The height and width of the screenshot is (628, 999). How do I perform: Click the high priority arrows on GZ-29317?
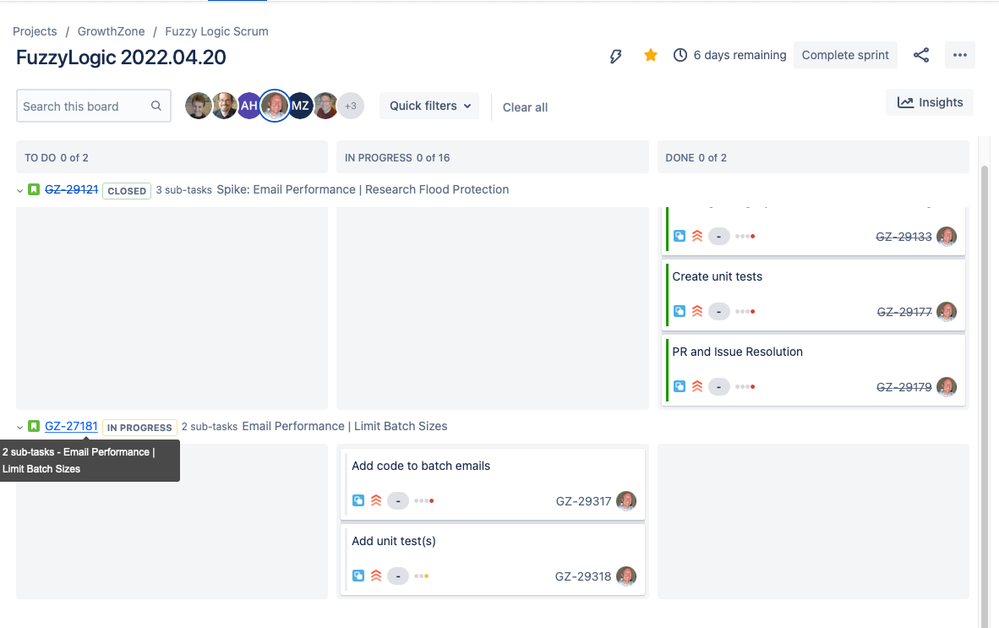376,500
